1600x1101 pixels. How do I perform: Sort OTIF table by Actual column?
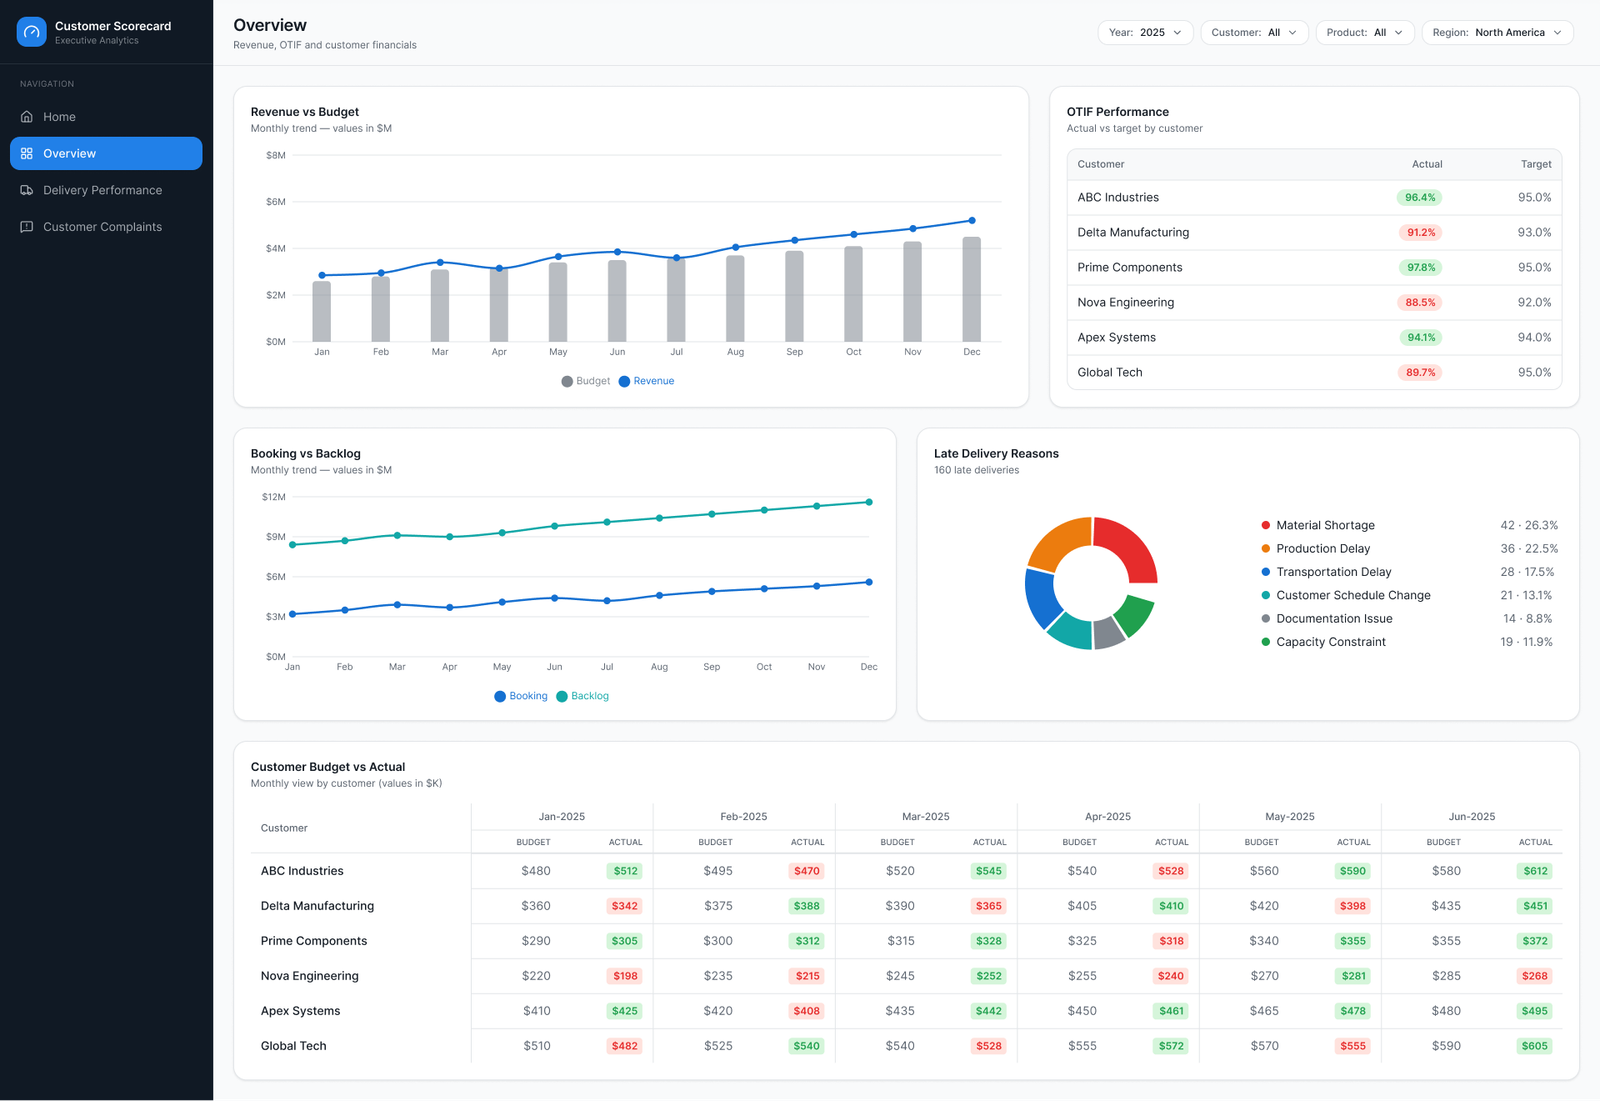tap(1427, 164)
